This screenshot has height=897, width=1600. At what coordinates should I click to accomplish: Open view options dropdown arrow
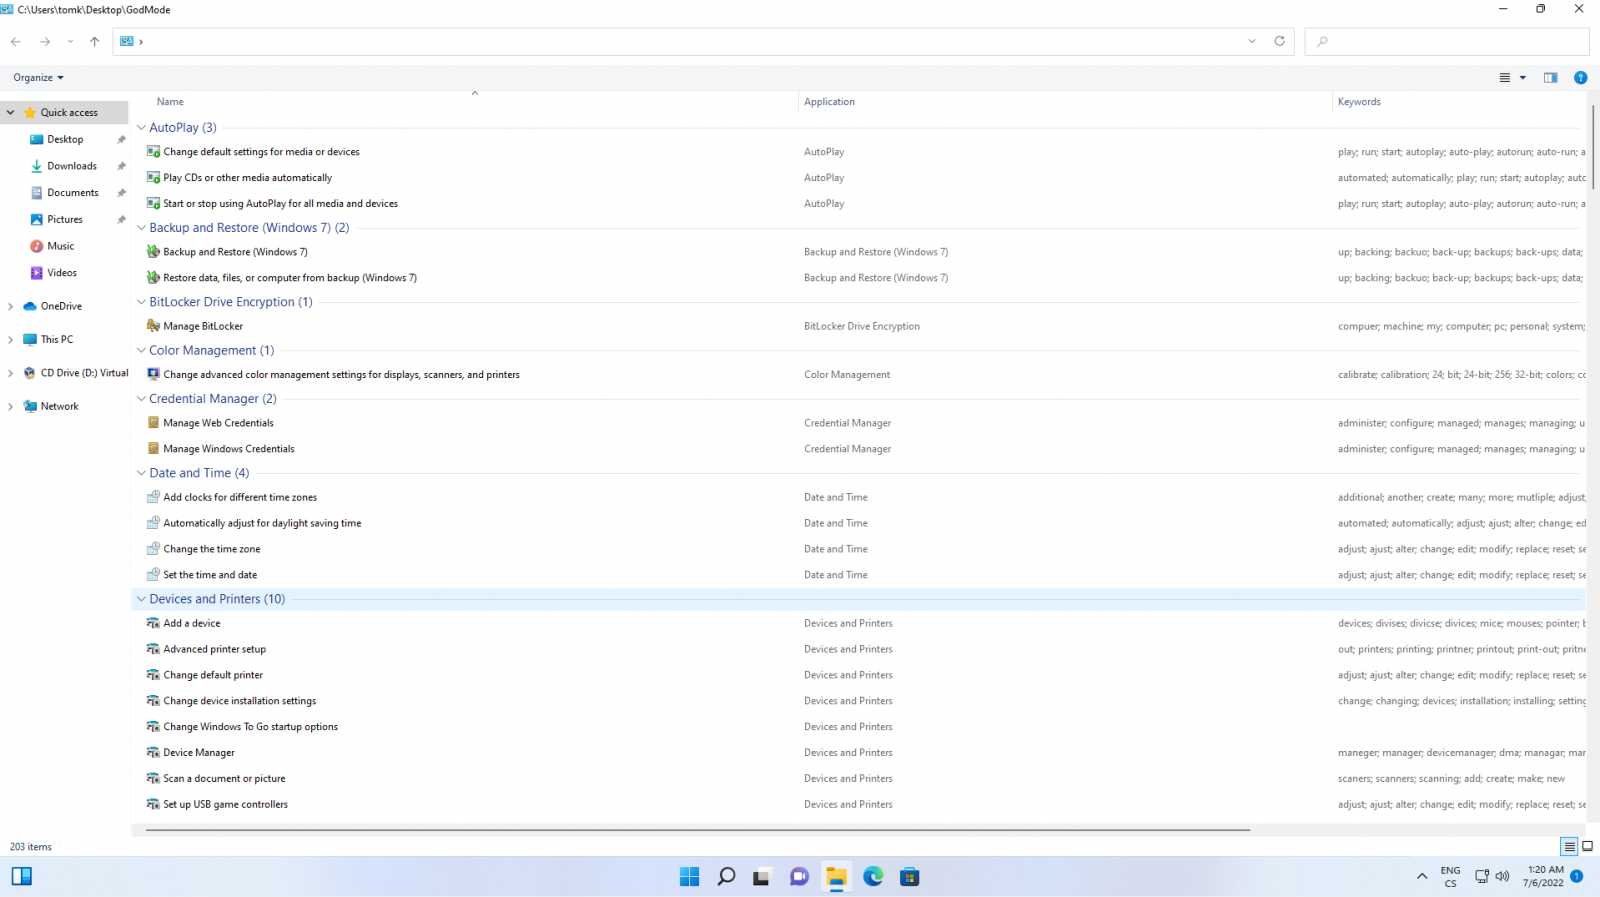[1523, 77]
